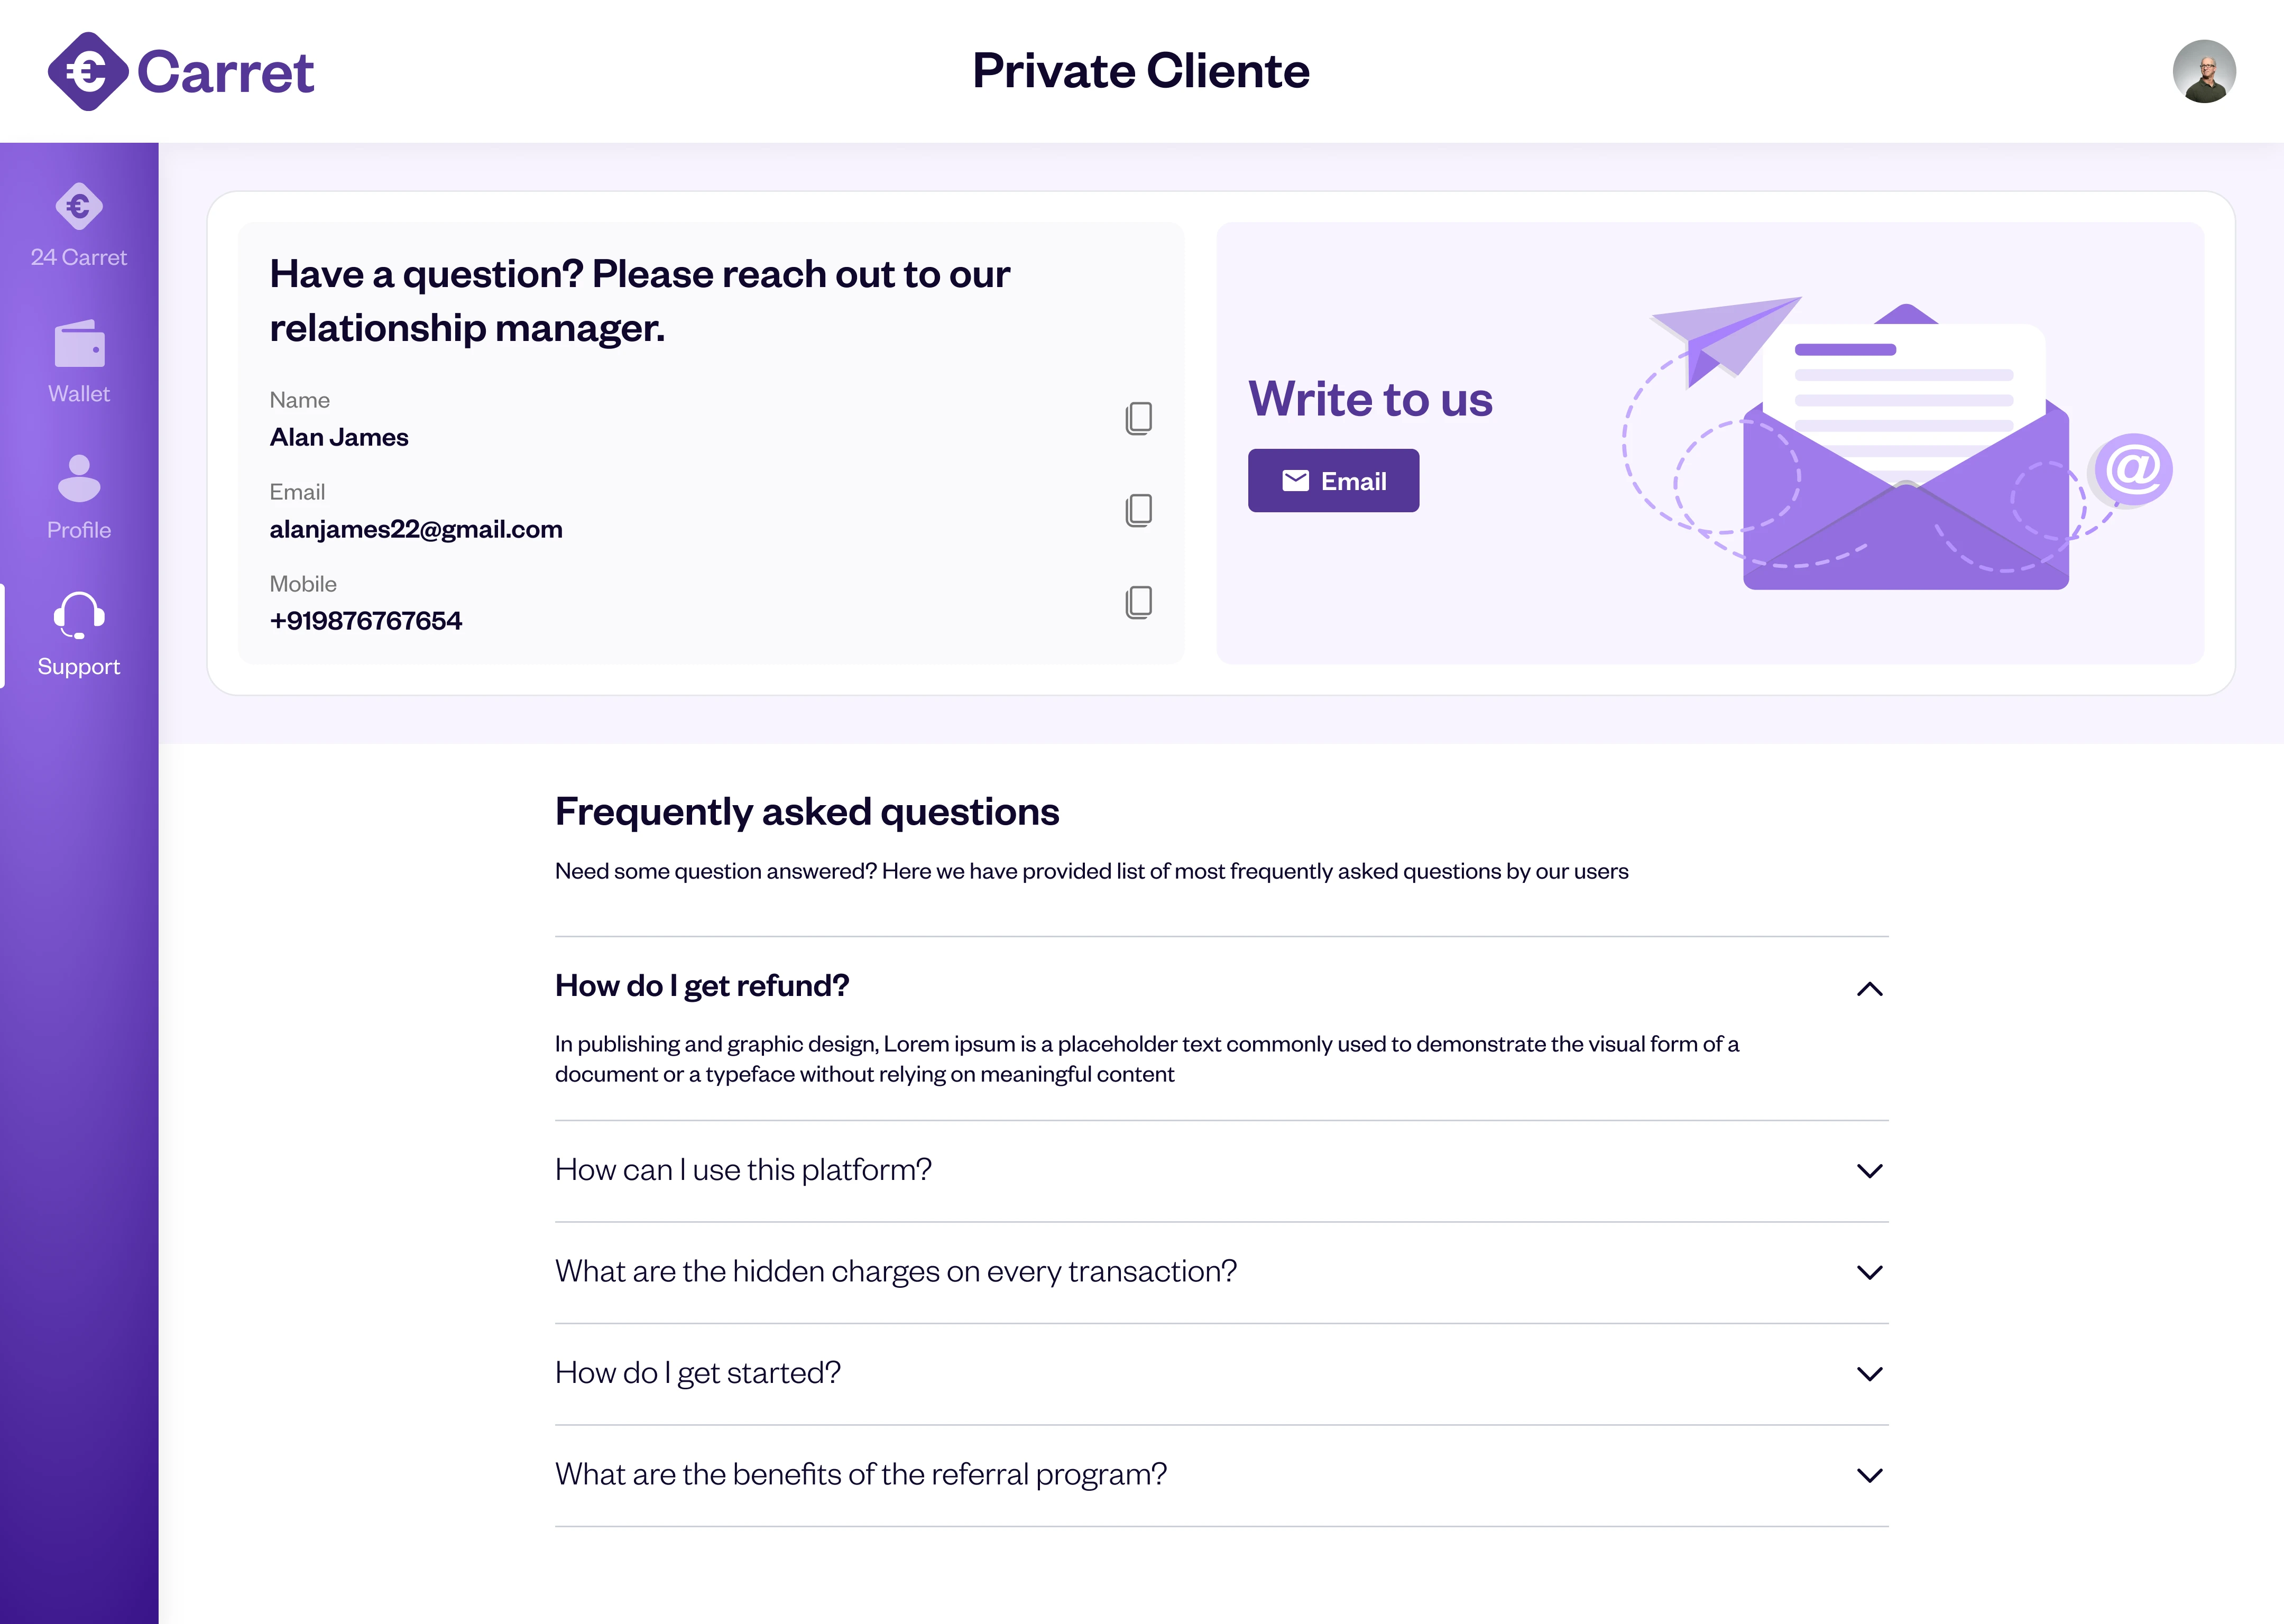Screen dimensions: 2284x1624
Task: Click the Support label in sidebar
Action: point(79,667)
